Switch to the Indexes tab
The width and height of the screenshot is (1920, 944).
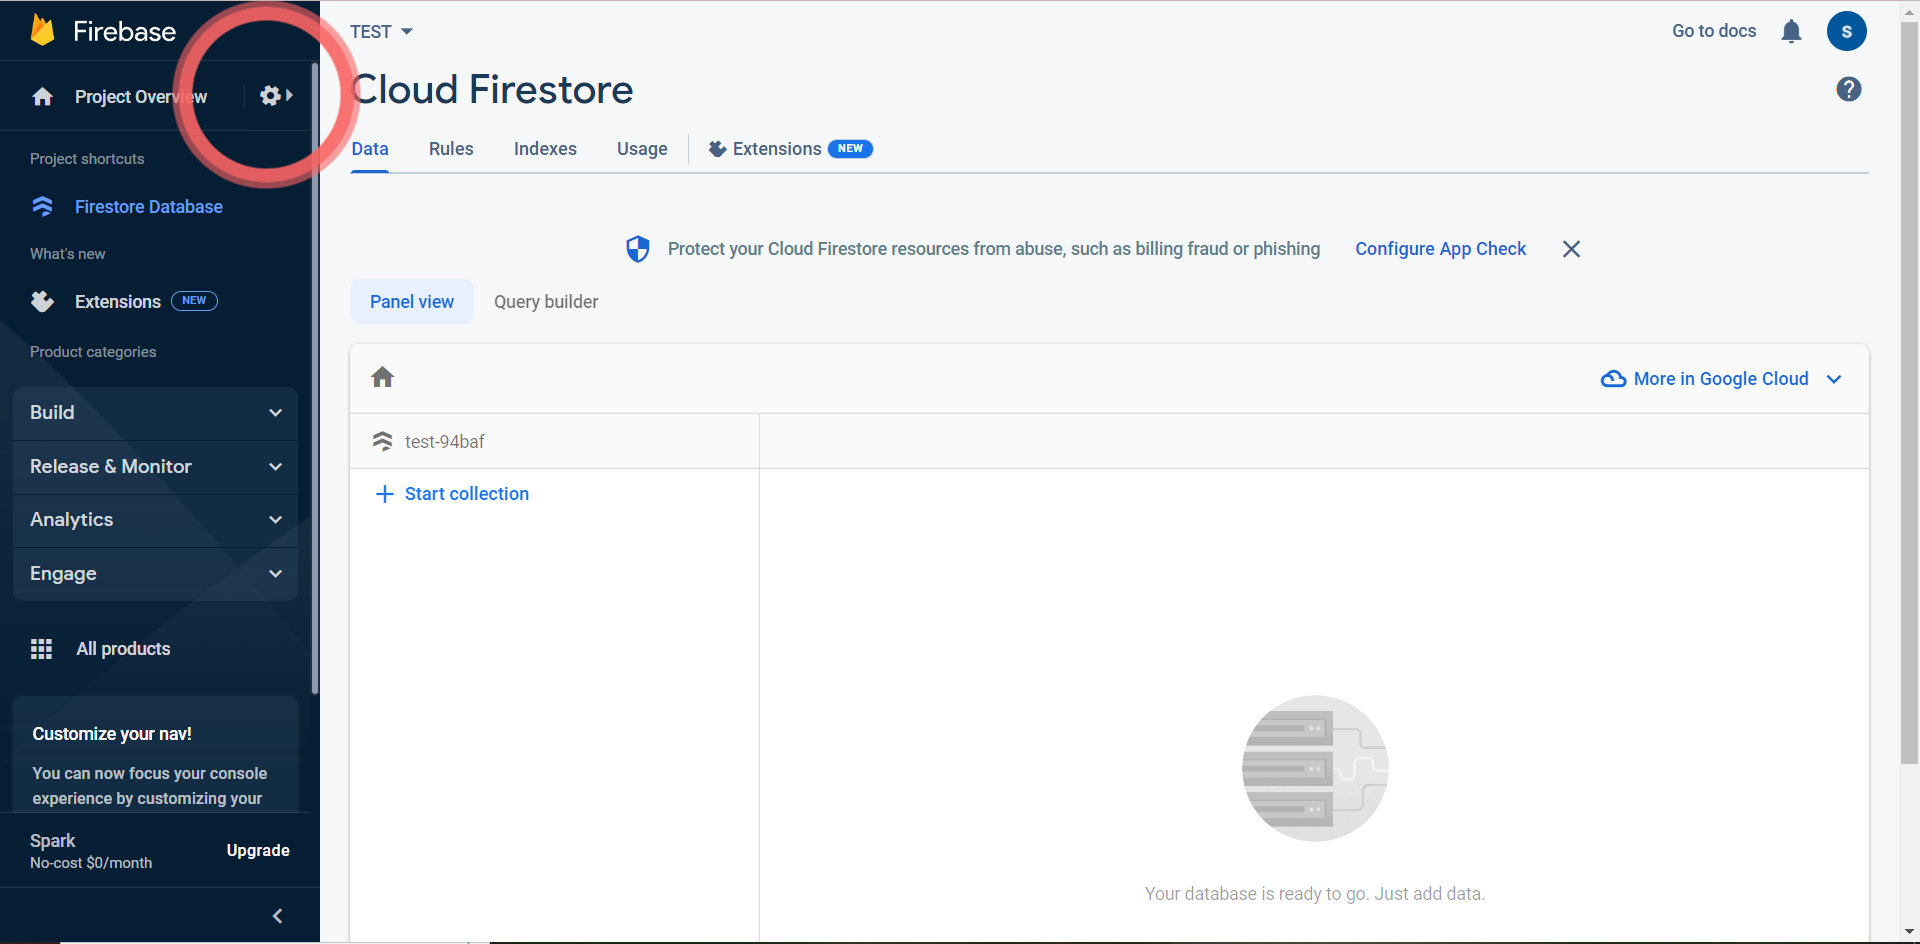[x=545, y=149]
